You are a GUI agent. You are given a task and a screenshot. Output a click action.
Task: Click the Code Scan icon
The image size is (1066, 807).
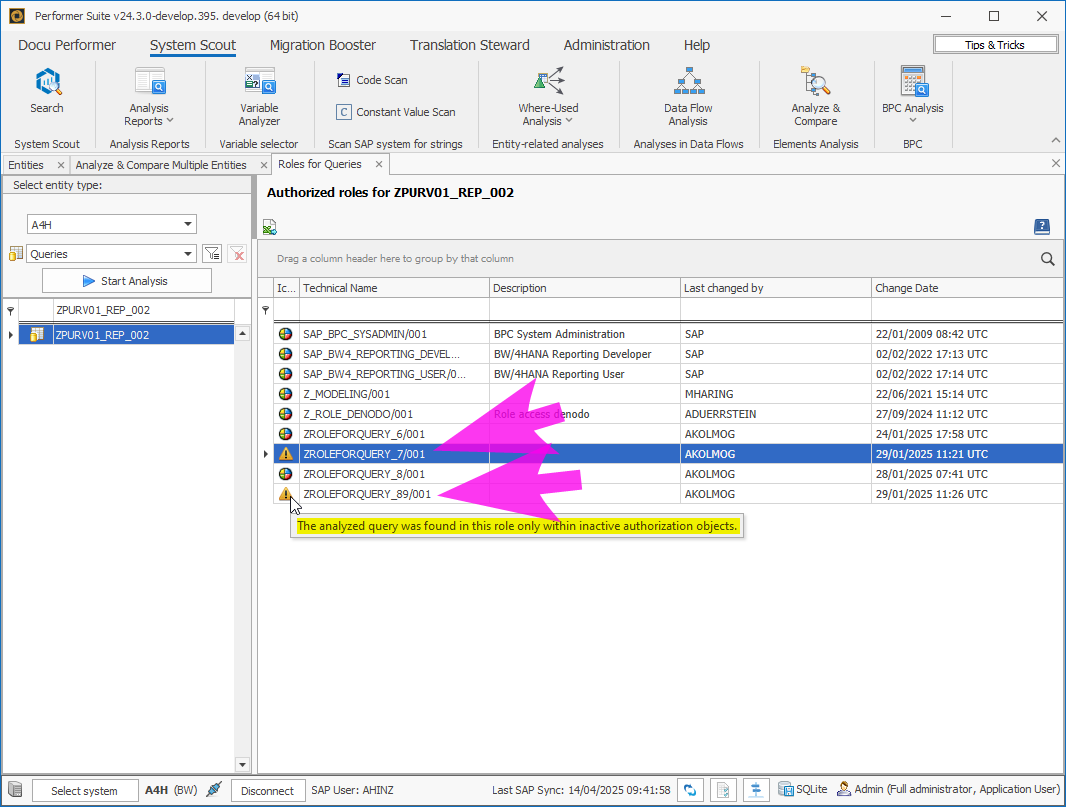pos(344,80)
